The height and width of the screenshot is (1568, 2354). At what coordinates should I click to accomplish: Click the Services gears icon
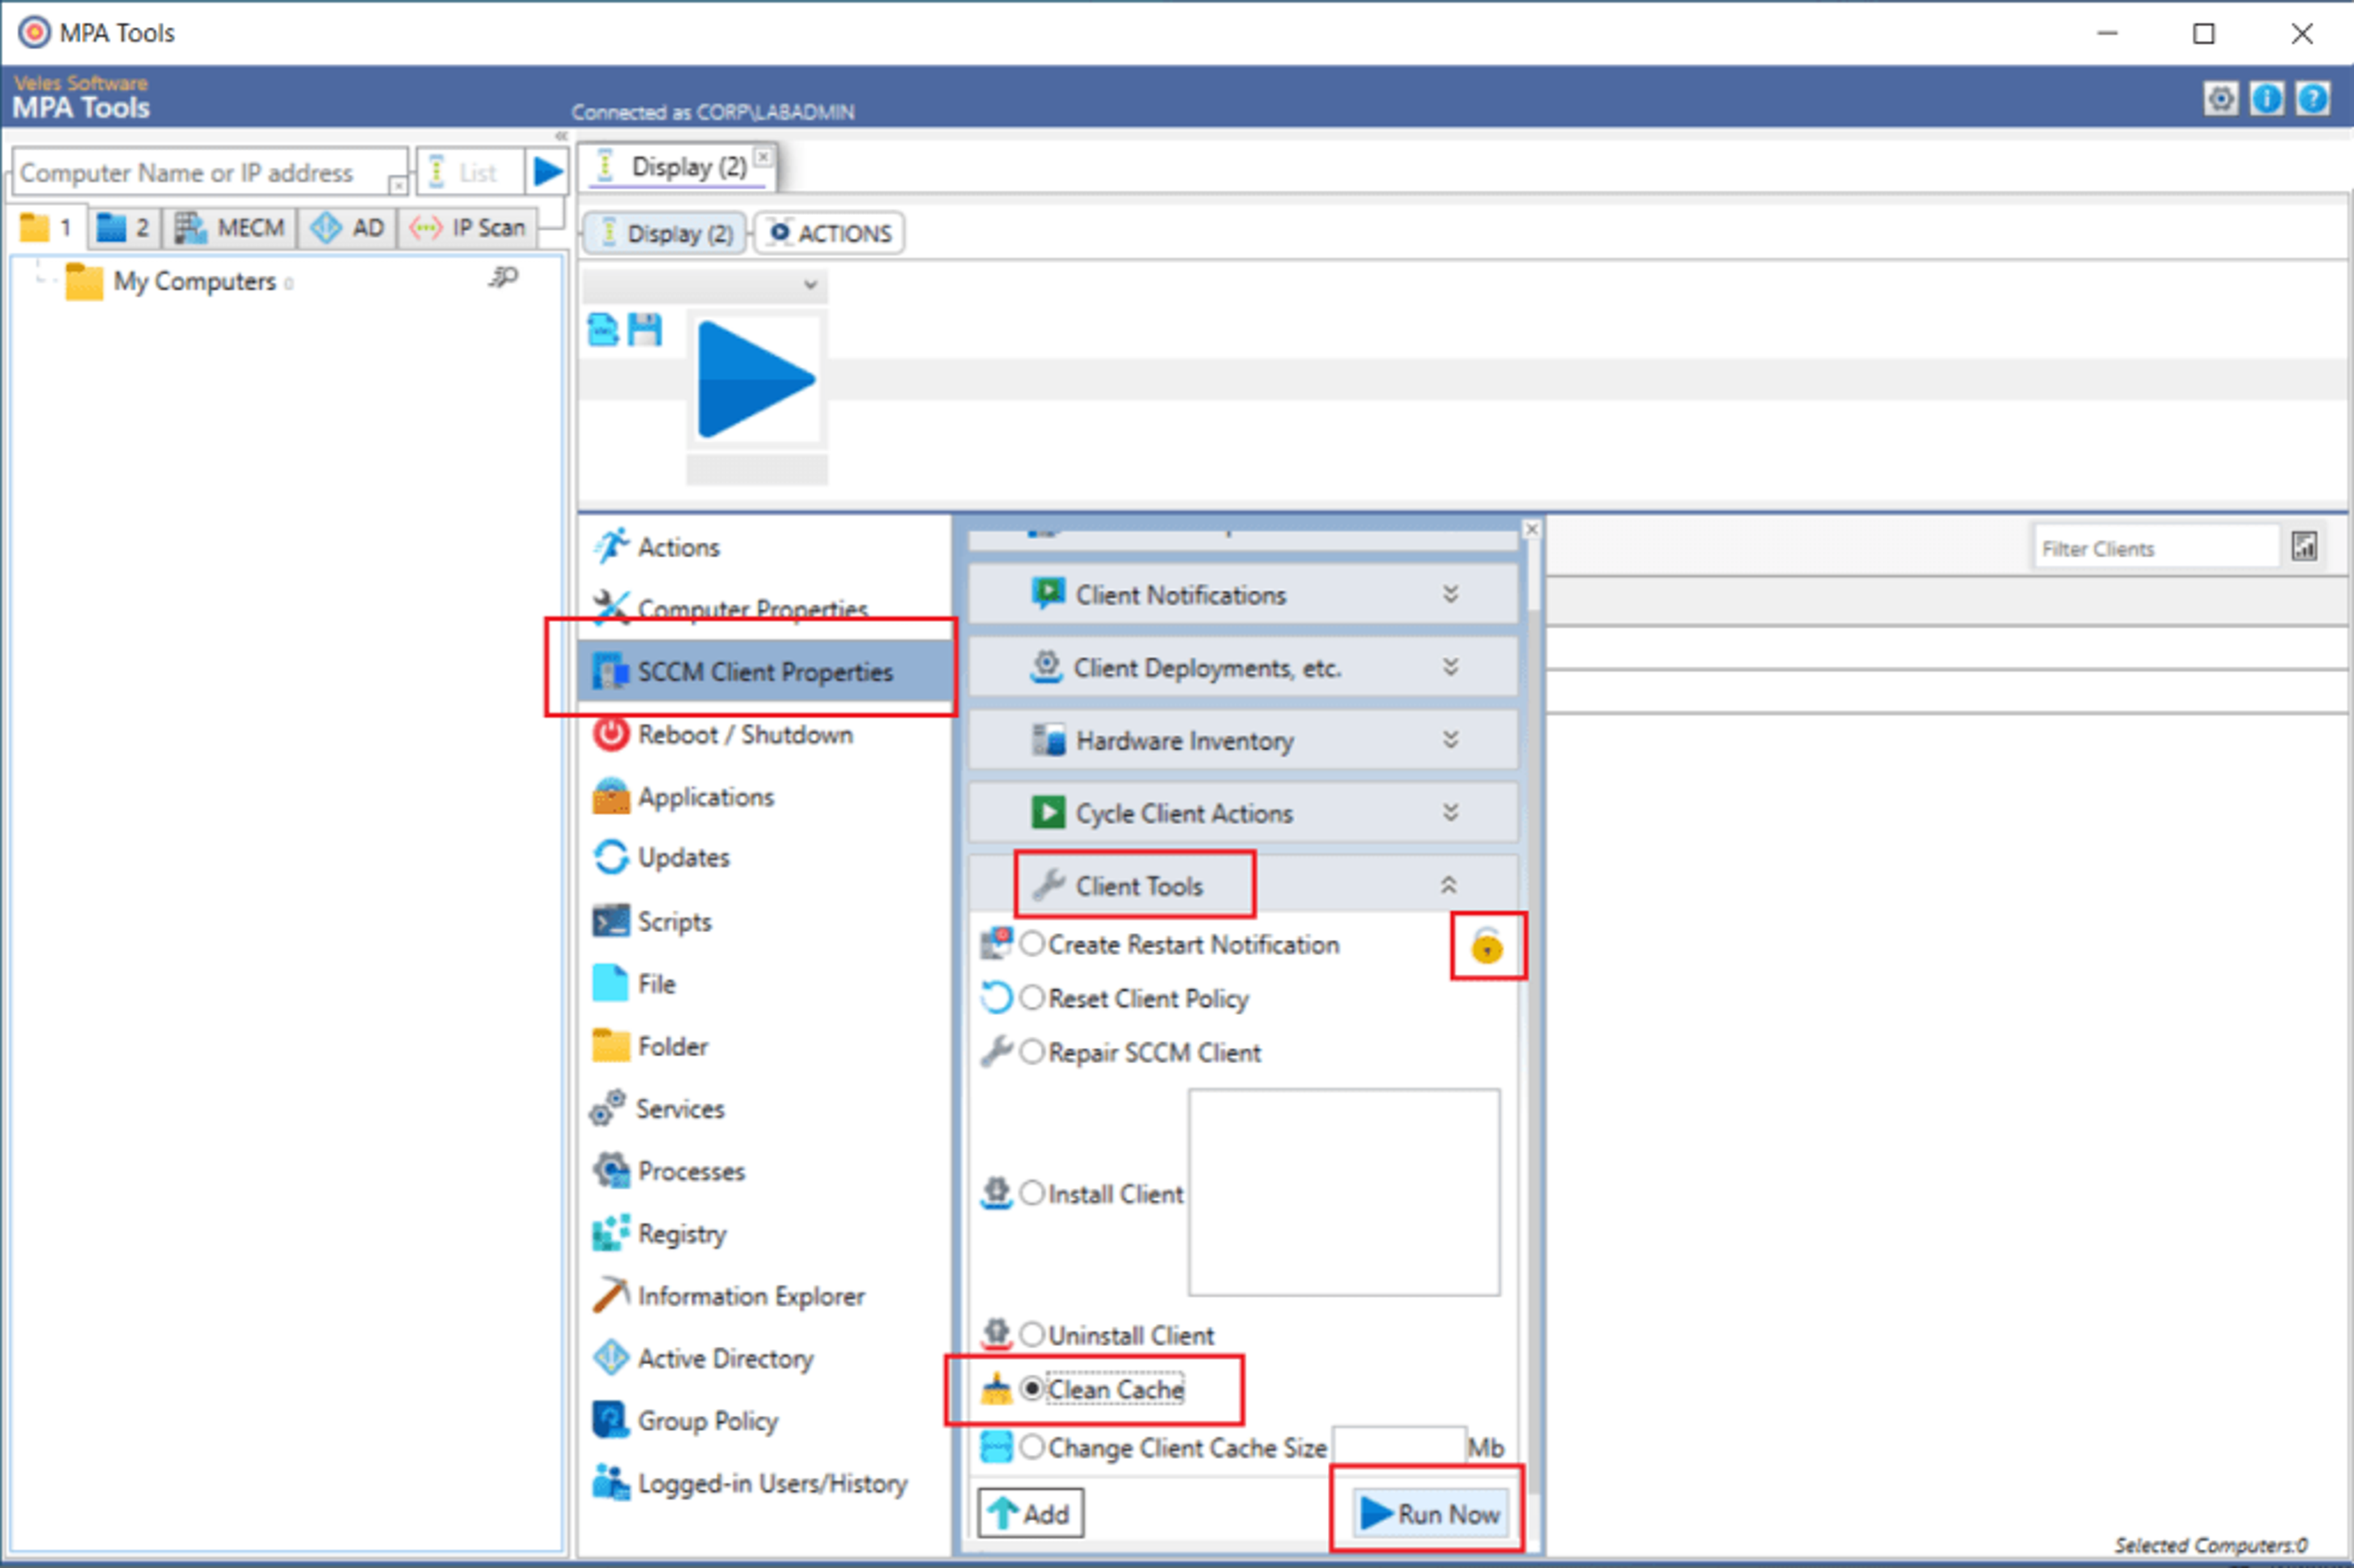pyautogui.click(x=608, y=1107)
